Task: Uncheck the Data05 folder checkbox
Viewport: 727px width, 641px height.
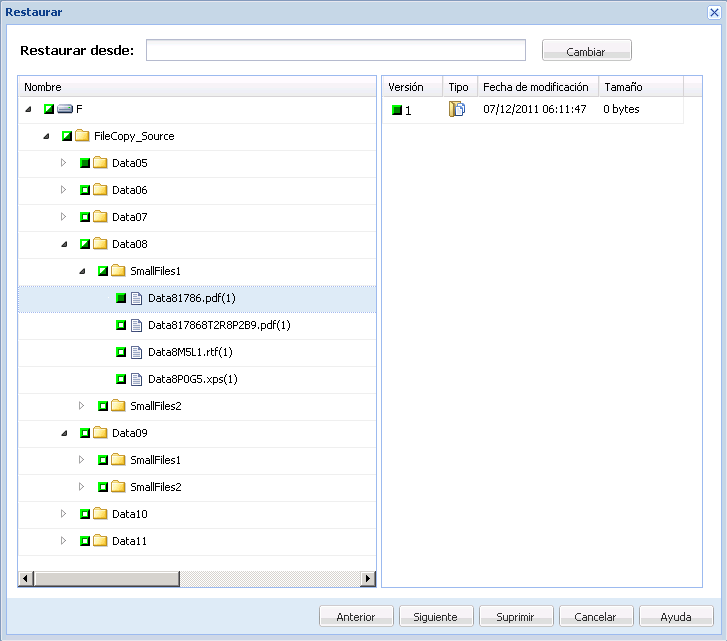Action: 85,163
